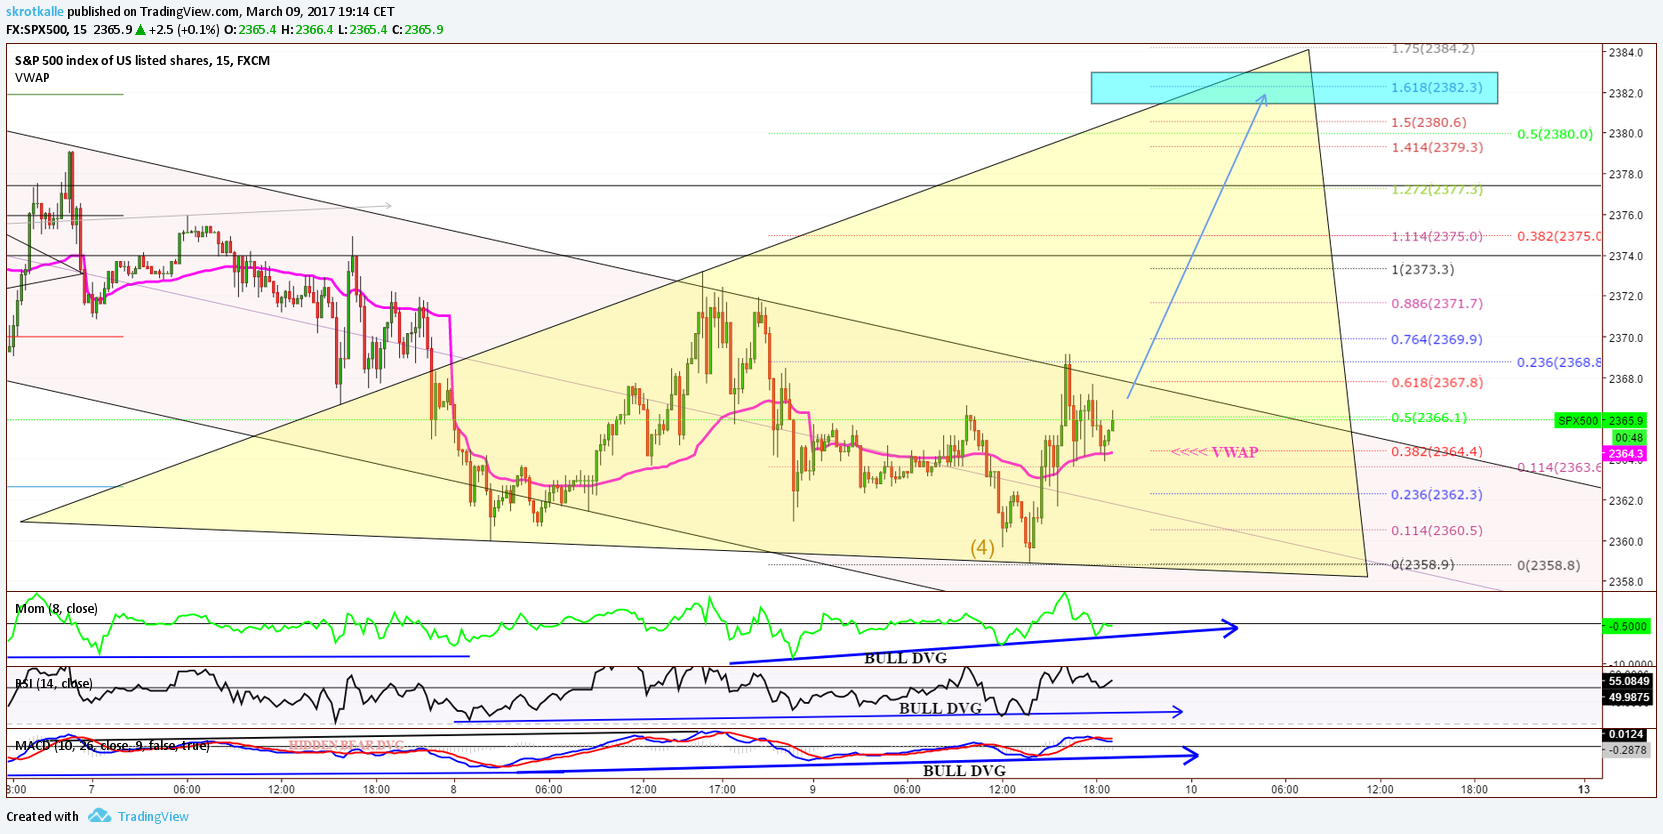Click the HIDDEN BEAR DVG annotation

tap(347, 745)
